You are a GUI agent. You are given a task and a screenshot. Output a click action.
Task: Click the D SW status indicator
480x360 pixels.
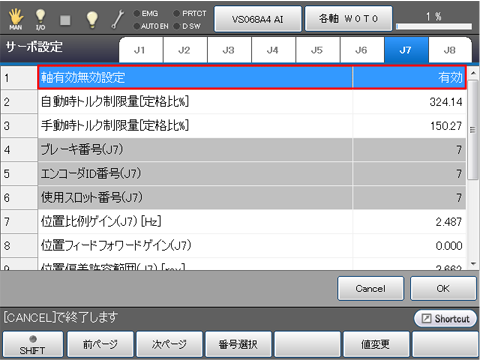point(187,26)
